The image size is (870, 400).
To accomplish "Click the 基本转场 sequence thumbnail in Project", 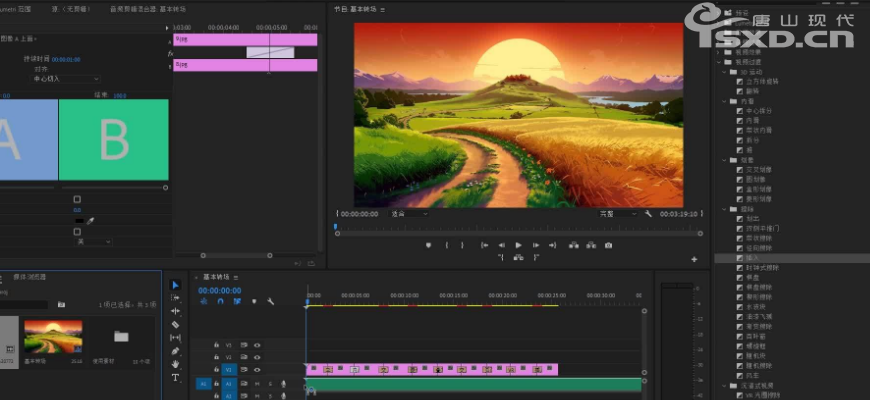I will (x=53, y=337).
